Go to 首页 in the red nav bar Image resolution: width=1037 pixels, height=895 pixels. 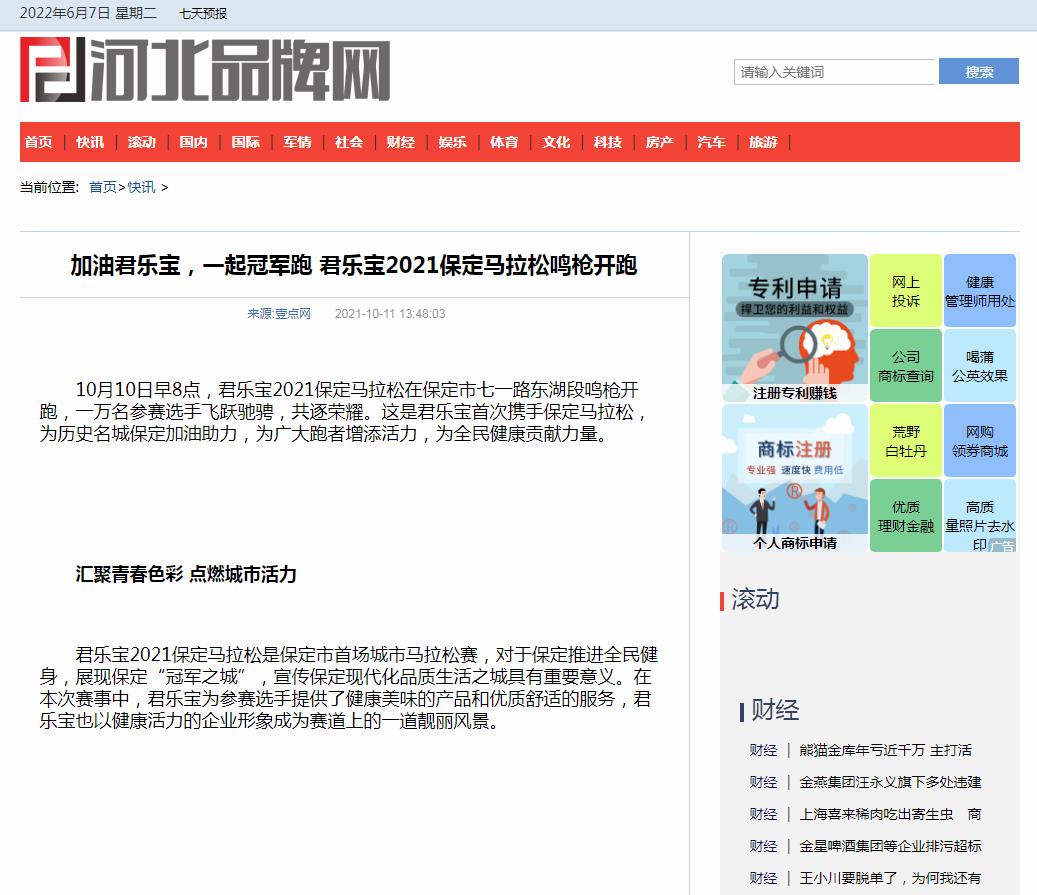38,142
